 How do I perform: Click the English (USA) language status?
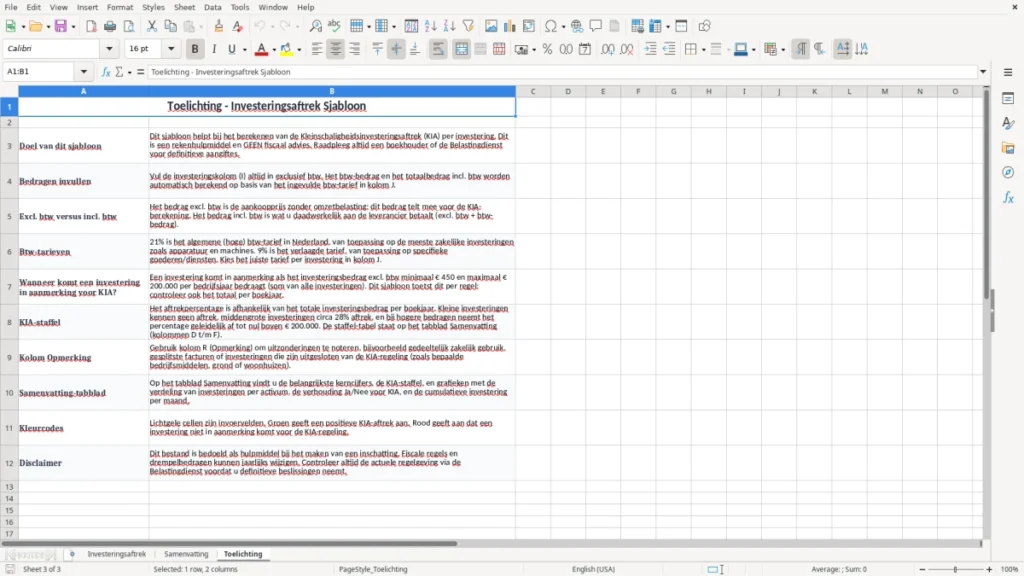593,569
